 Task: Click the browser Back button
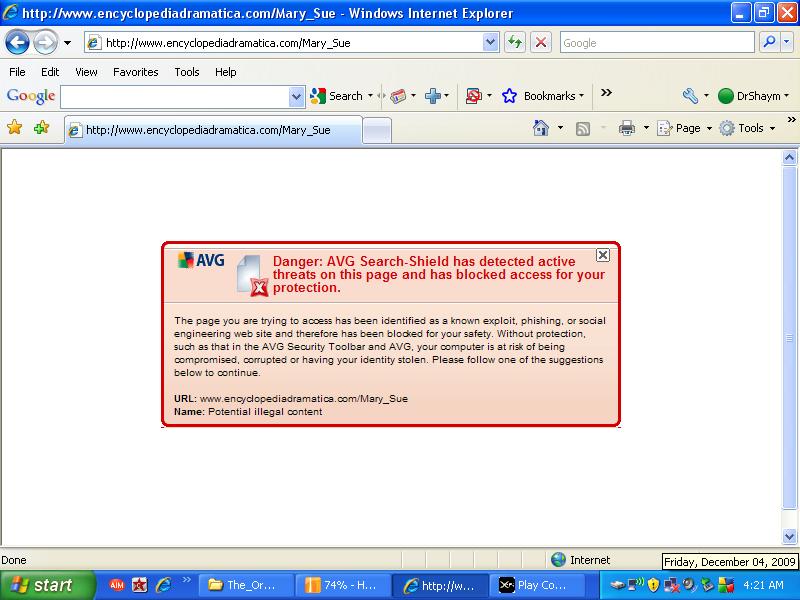coord(17,43)
